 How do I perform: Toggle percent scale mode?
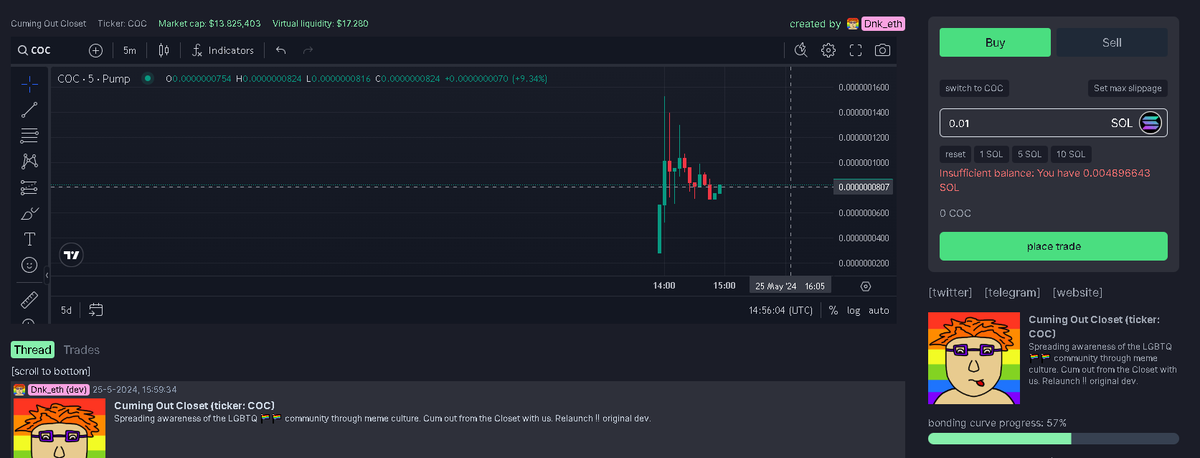pyautogui.click(x=833, y=310)
